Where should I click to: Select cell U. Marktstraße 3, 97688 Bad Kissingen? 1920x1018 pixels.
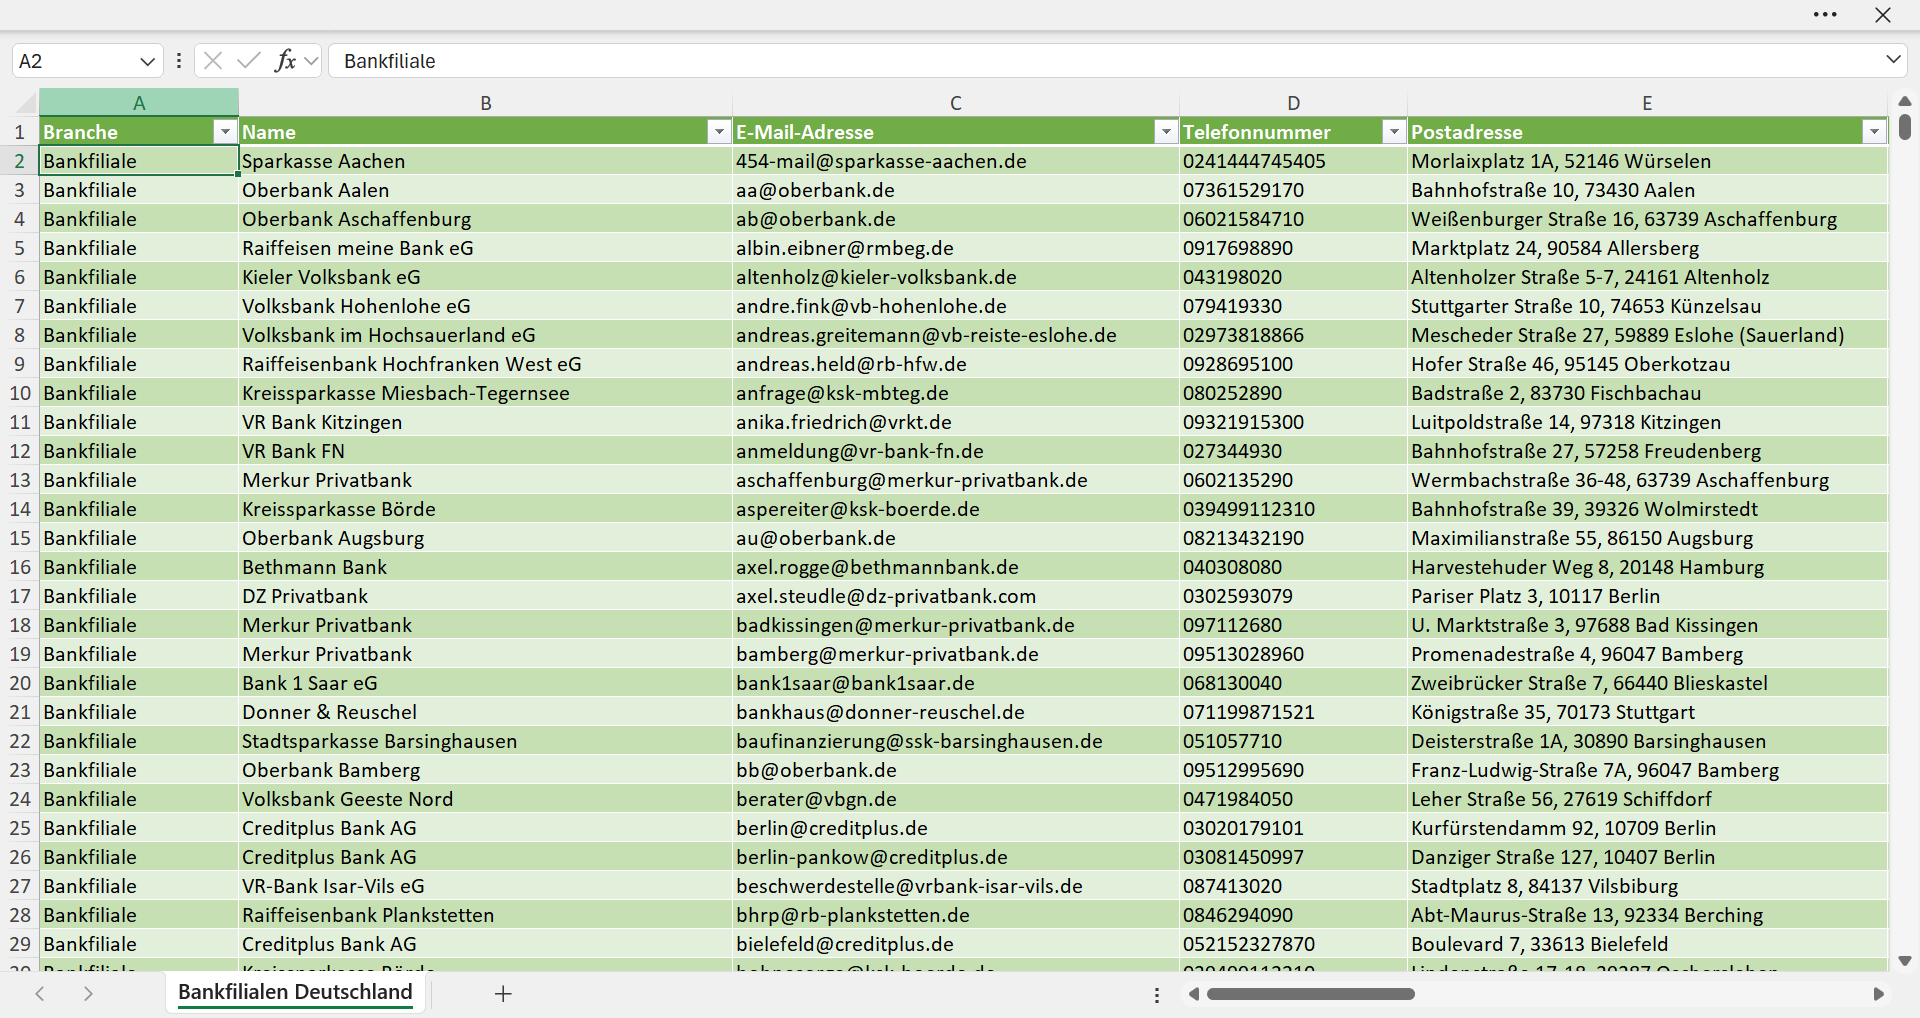(1647, 625)
